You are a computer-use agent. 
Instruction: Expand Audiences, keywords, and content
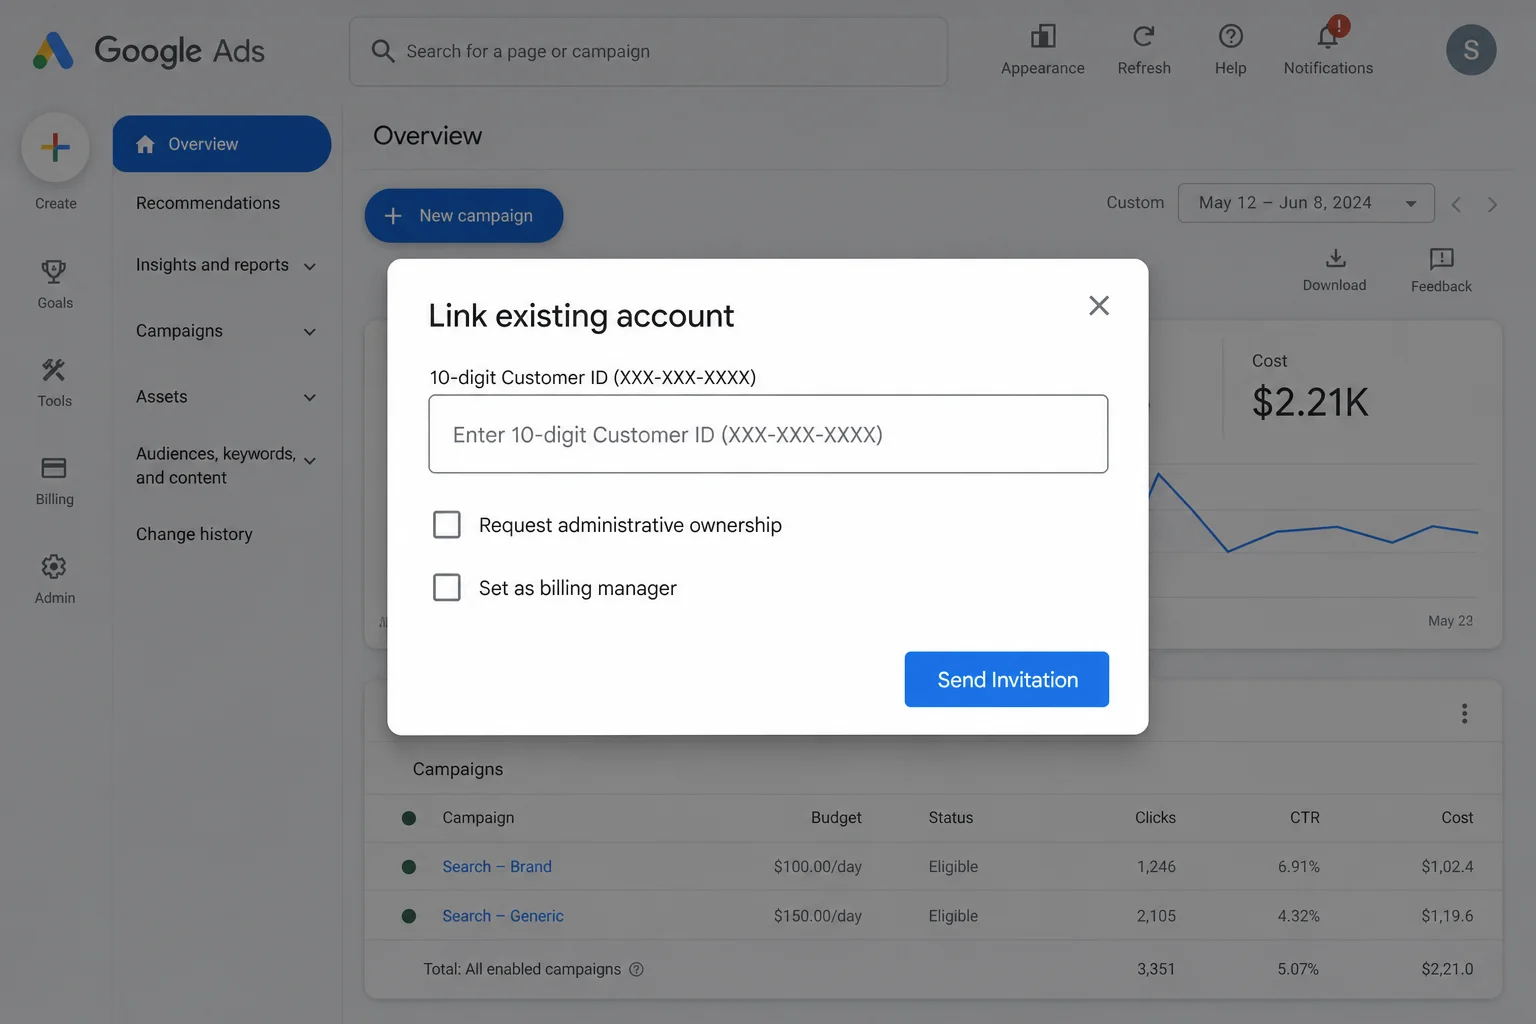[309, 461]
